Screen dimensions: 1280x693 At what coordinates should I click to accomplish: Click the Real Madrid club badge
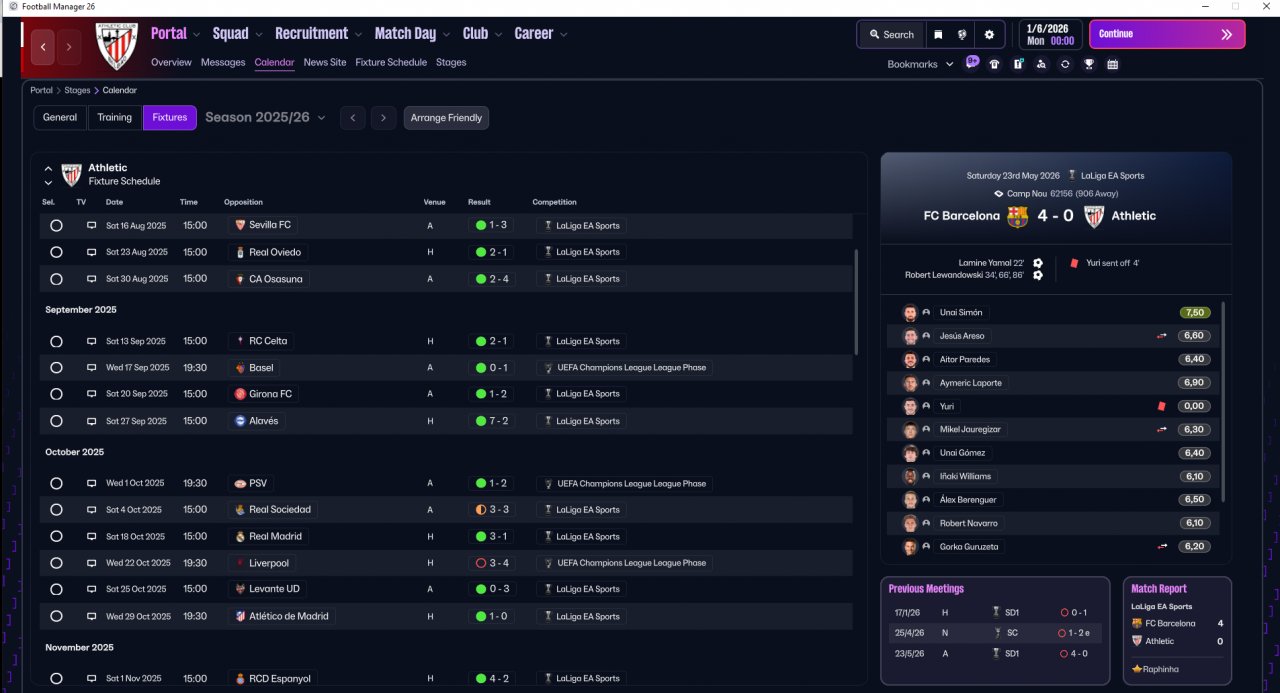coord(239,536)
